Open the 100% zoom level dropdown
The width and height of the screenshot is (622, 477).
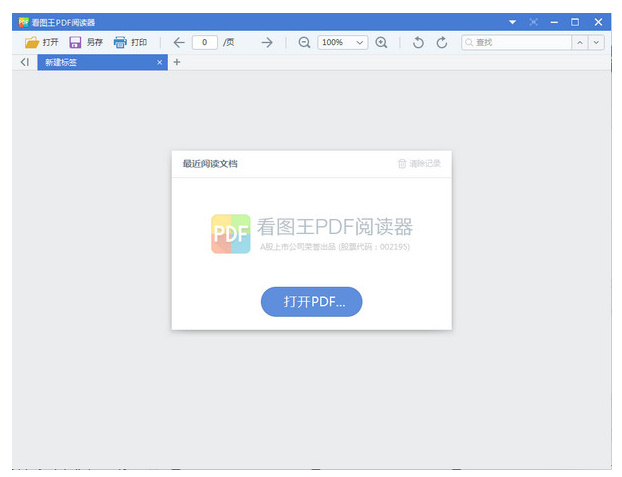coord(343,42)
